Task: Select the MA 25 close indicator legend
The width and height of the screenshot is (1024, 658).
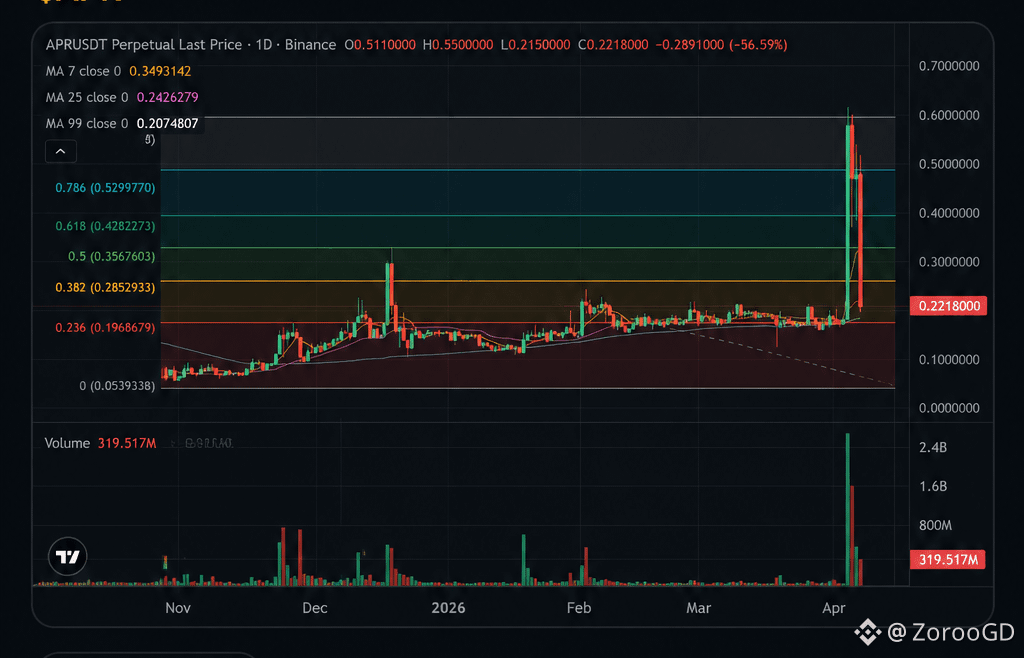Action: tap(87, 97)
